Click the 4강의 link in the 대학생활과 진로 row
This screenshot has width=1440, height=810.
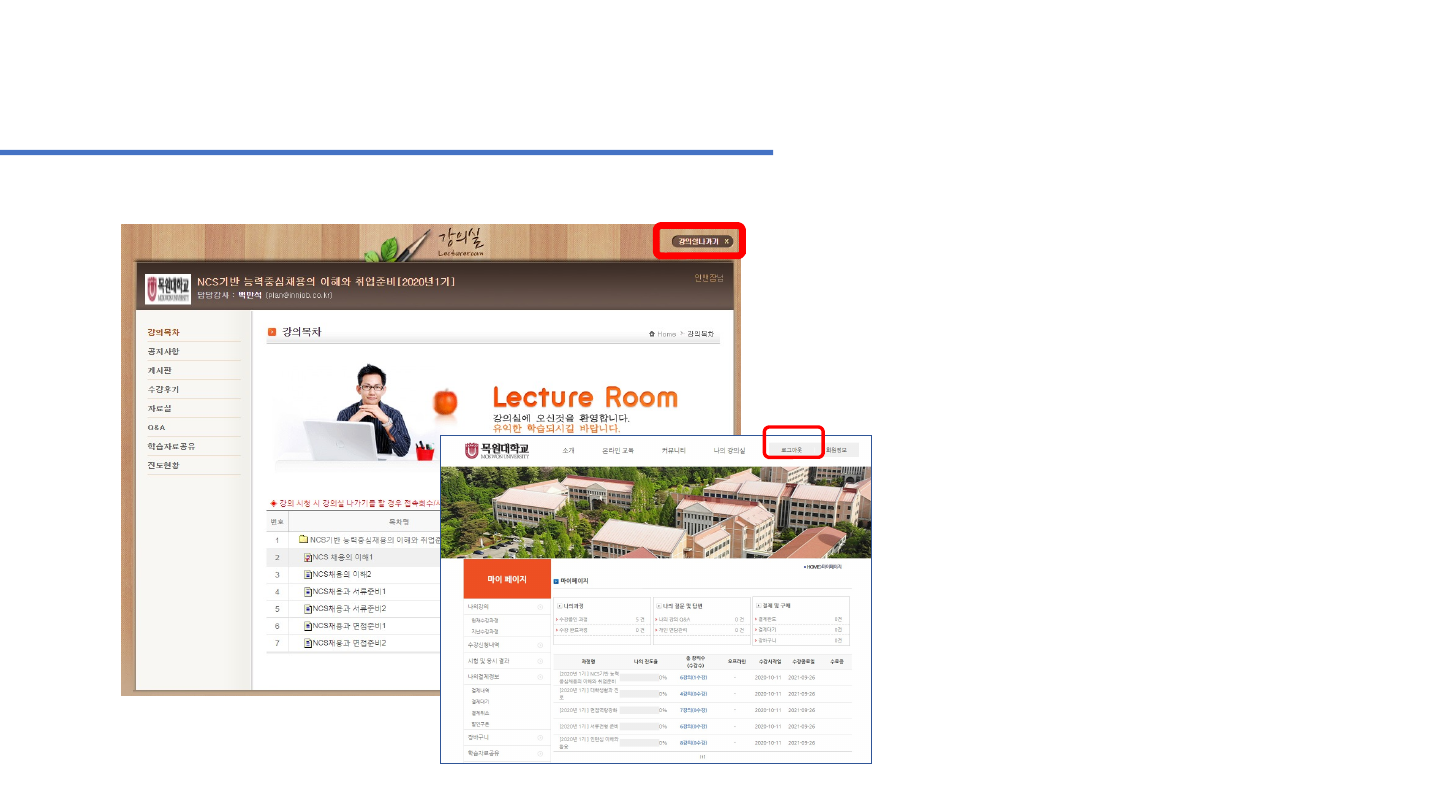(692, 693)
